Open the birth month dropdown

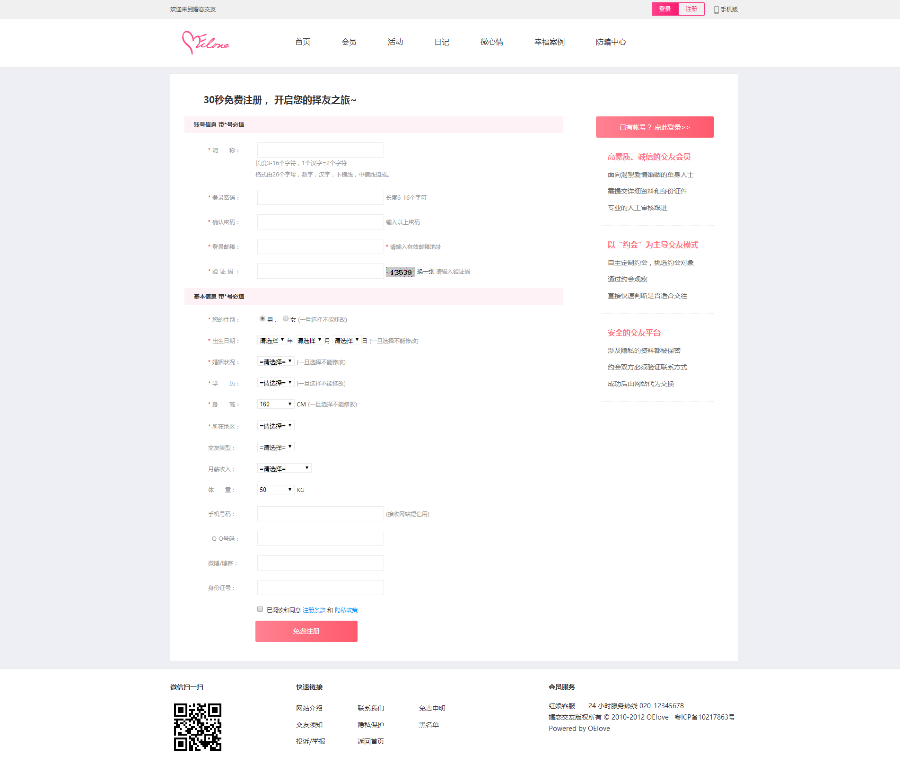point(309,340)
